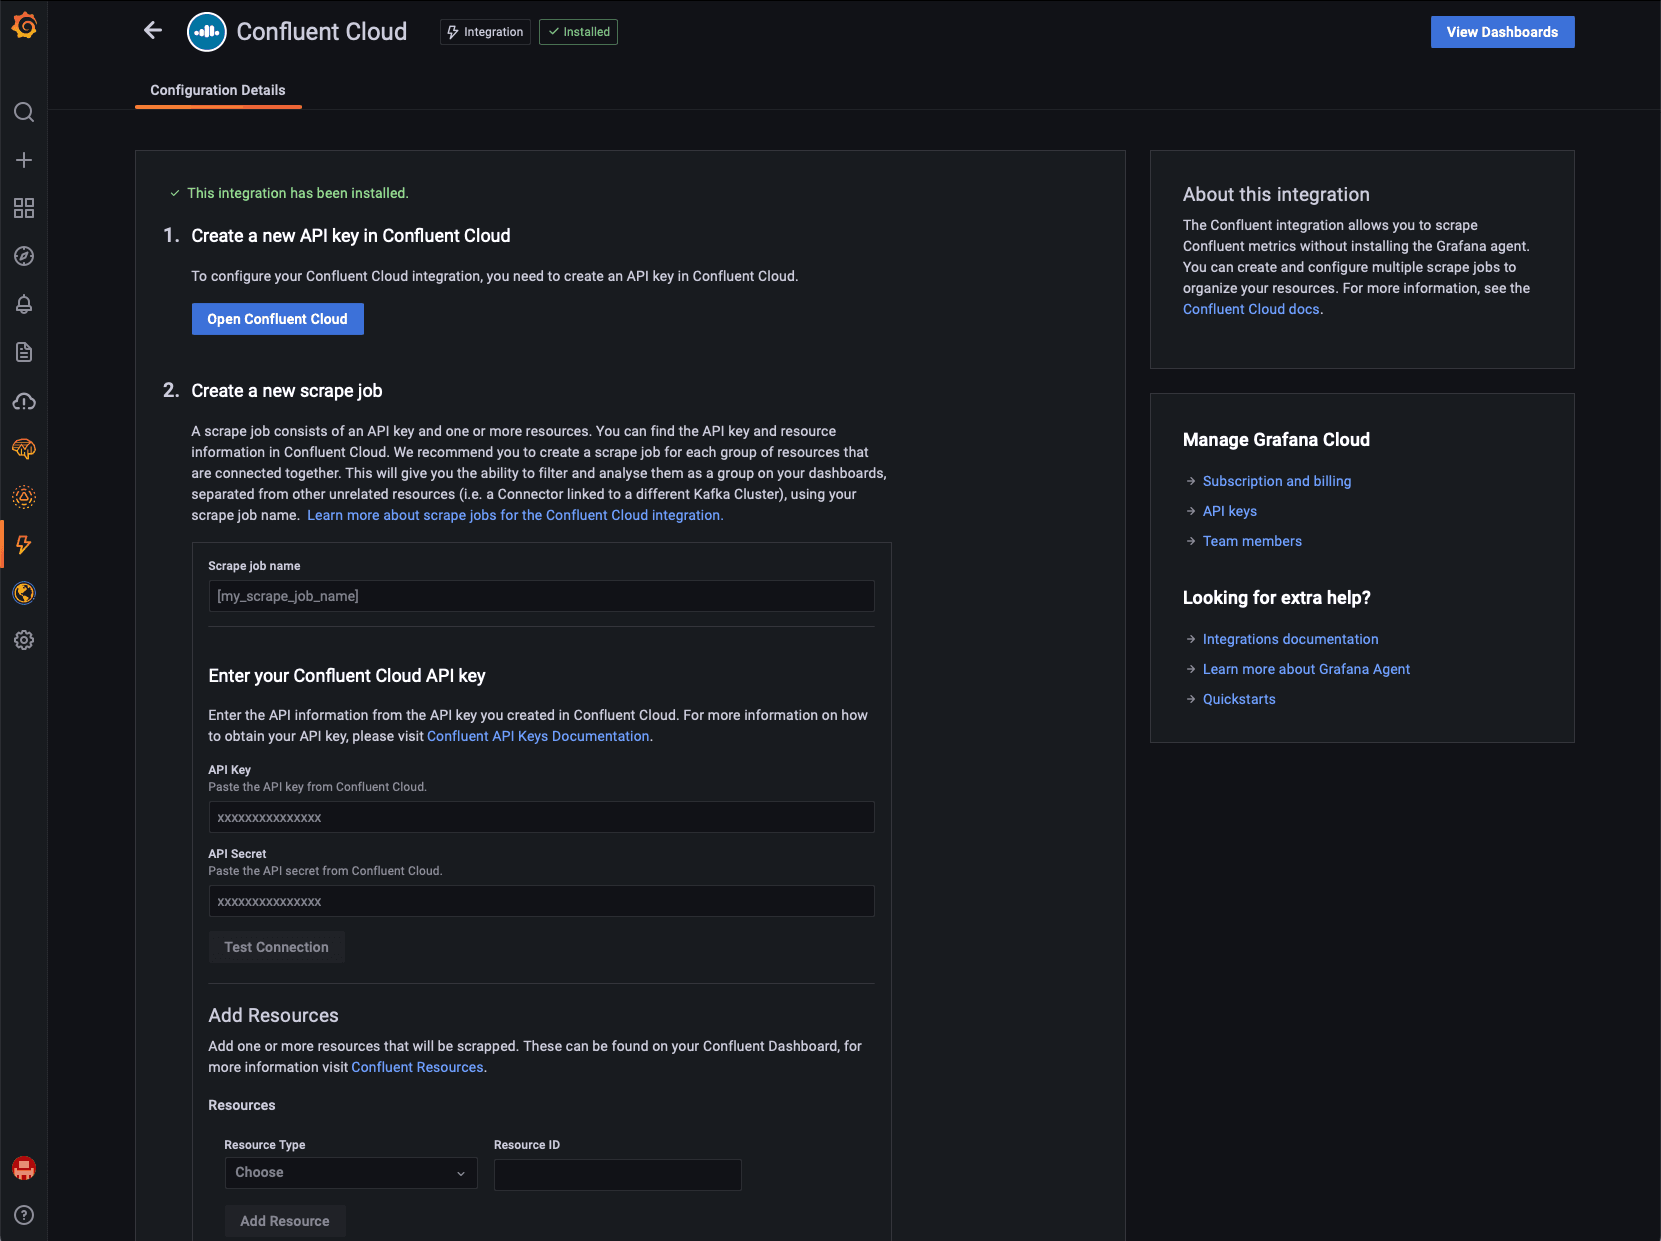Screen dimensions: 1661x1241
Task: Click the Configuration gear icon in sidebar
Action: [x=24, y=640]
